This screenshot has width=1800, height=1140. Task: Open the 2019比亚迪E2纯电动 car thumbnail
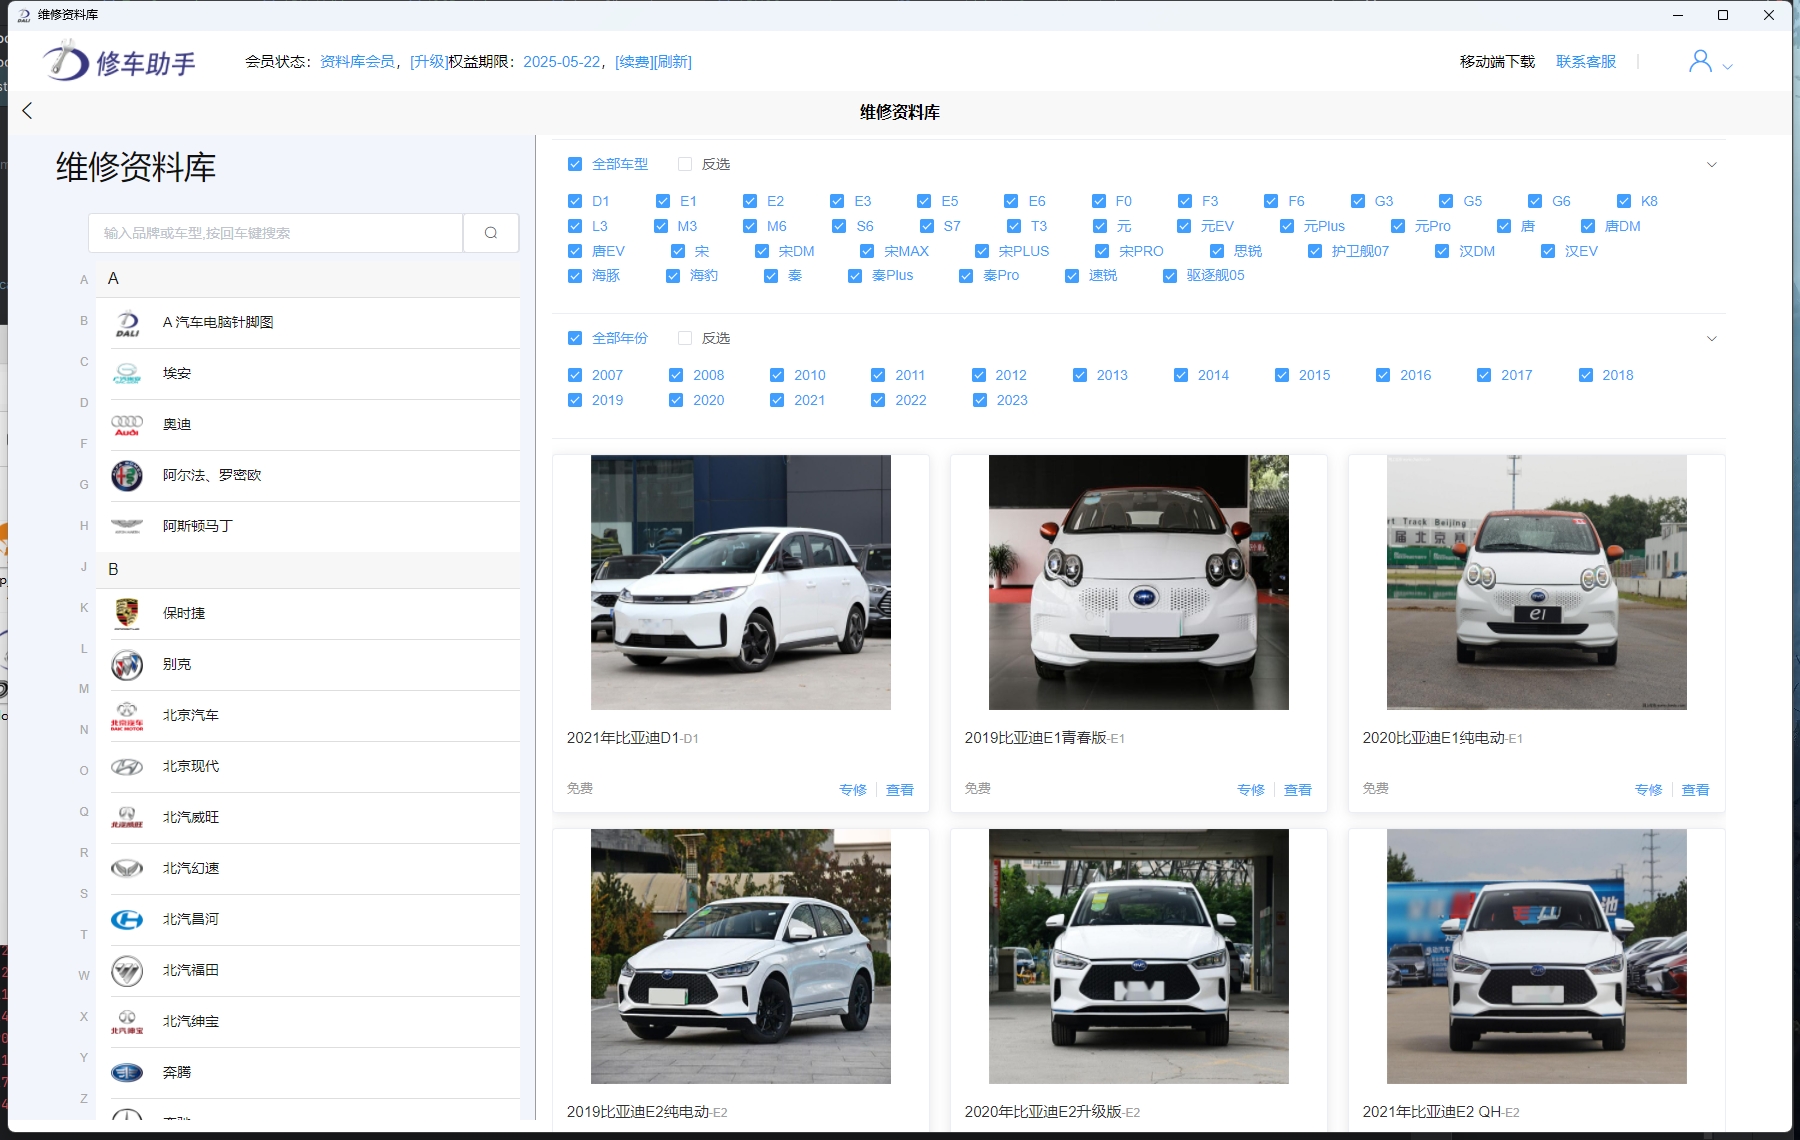(741, 957)
